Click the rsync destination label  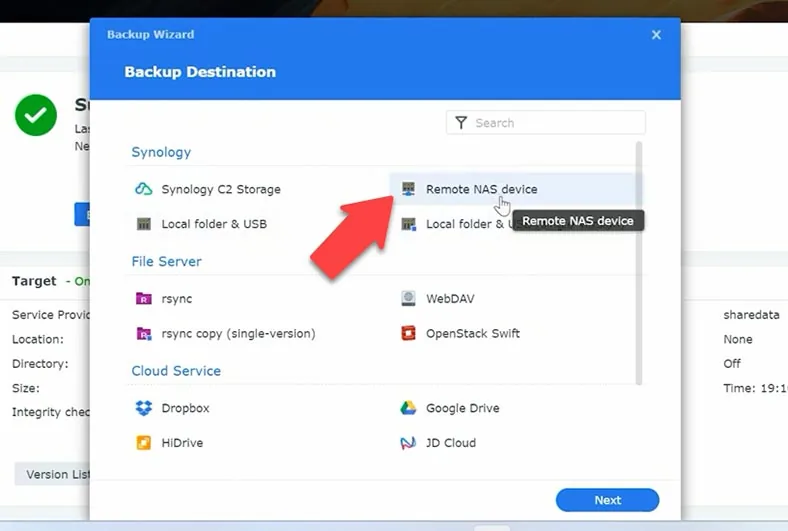coord(176,299)
